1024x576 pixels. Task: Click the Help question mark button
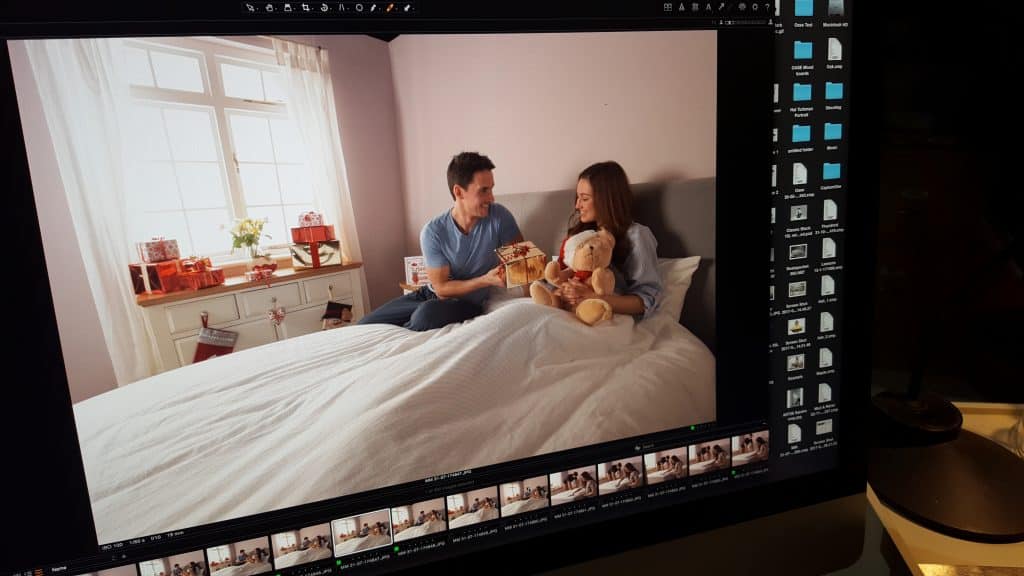(x=767, y=8)
